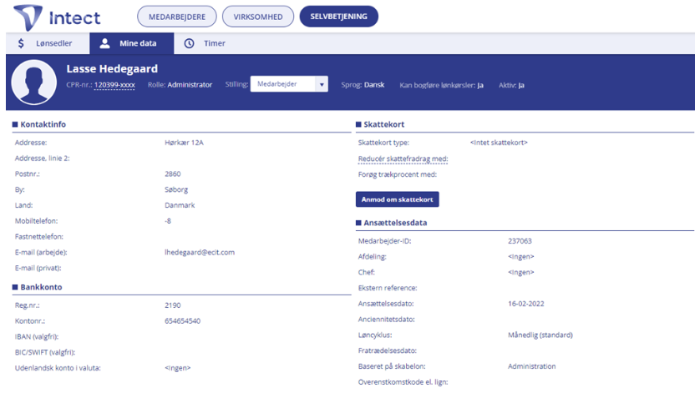Click the Mobiltelefon value -8
The image size is (697, 396).
(168, 221)
